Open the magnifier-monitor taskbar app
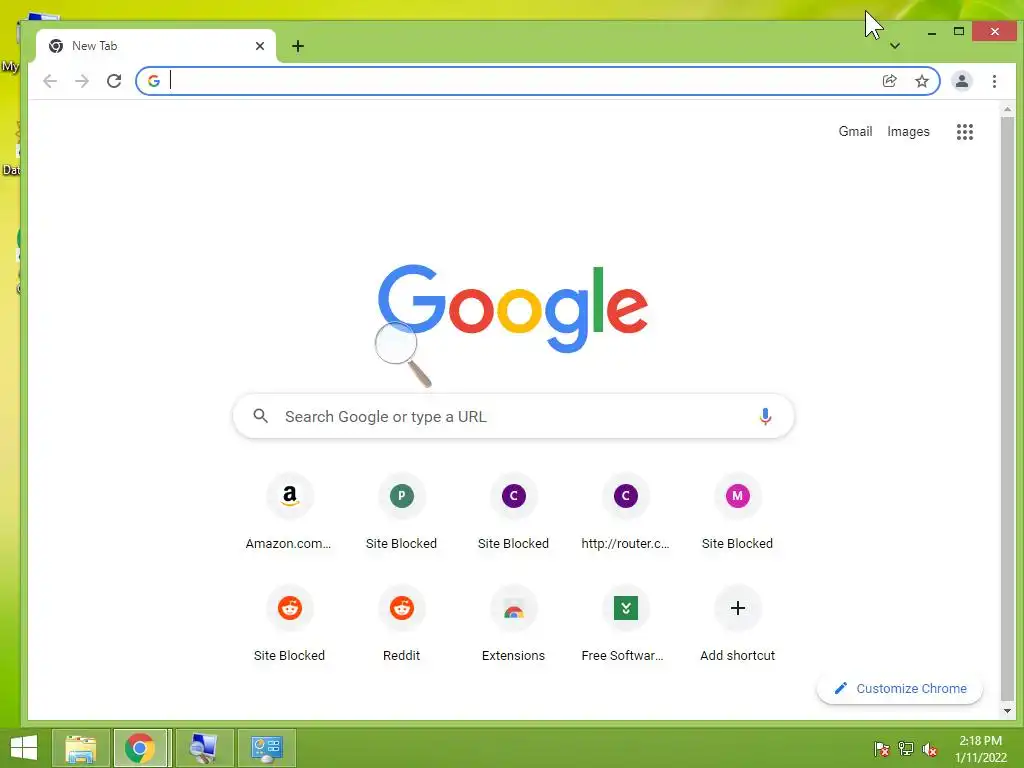Viewport: 1024px width, 768px height. 204,748
